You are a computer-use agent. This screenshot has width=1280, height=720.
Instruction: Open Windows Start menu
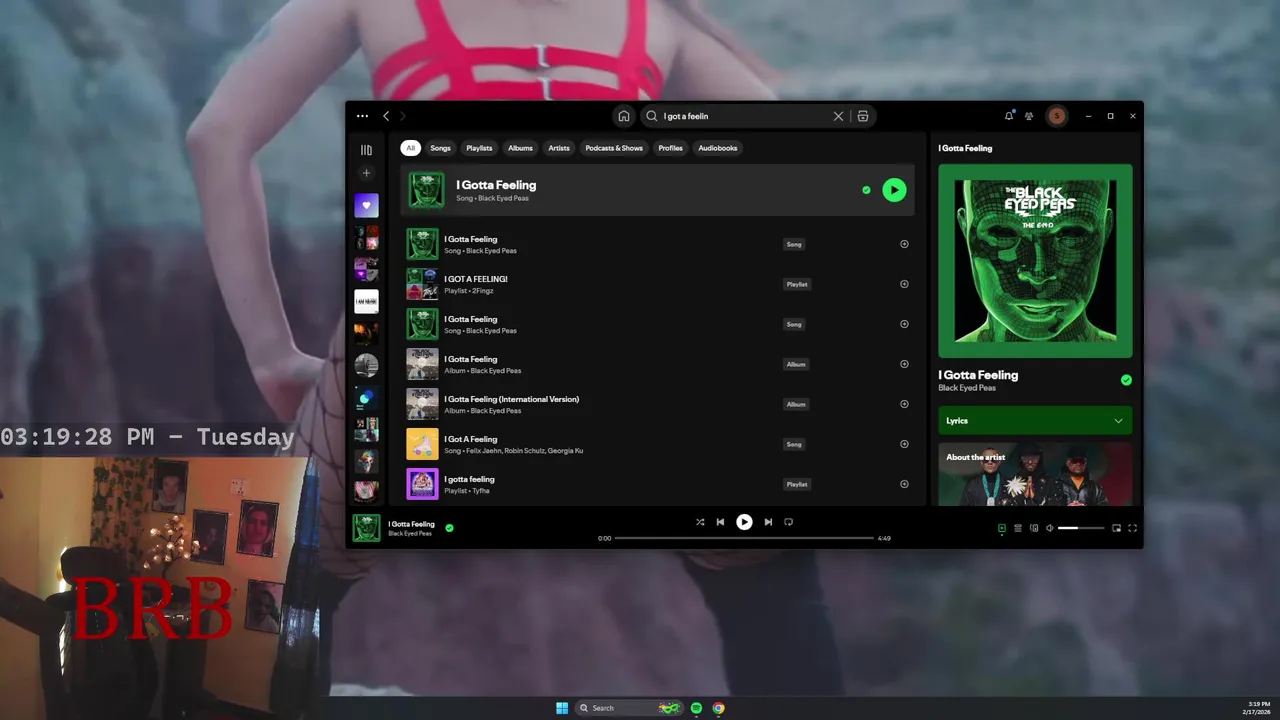pos(562,708)
